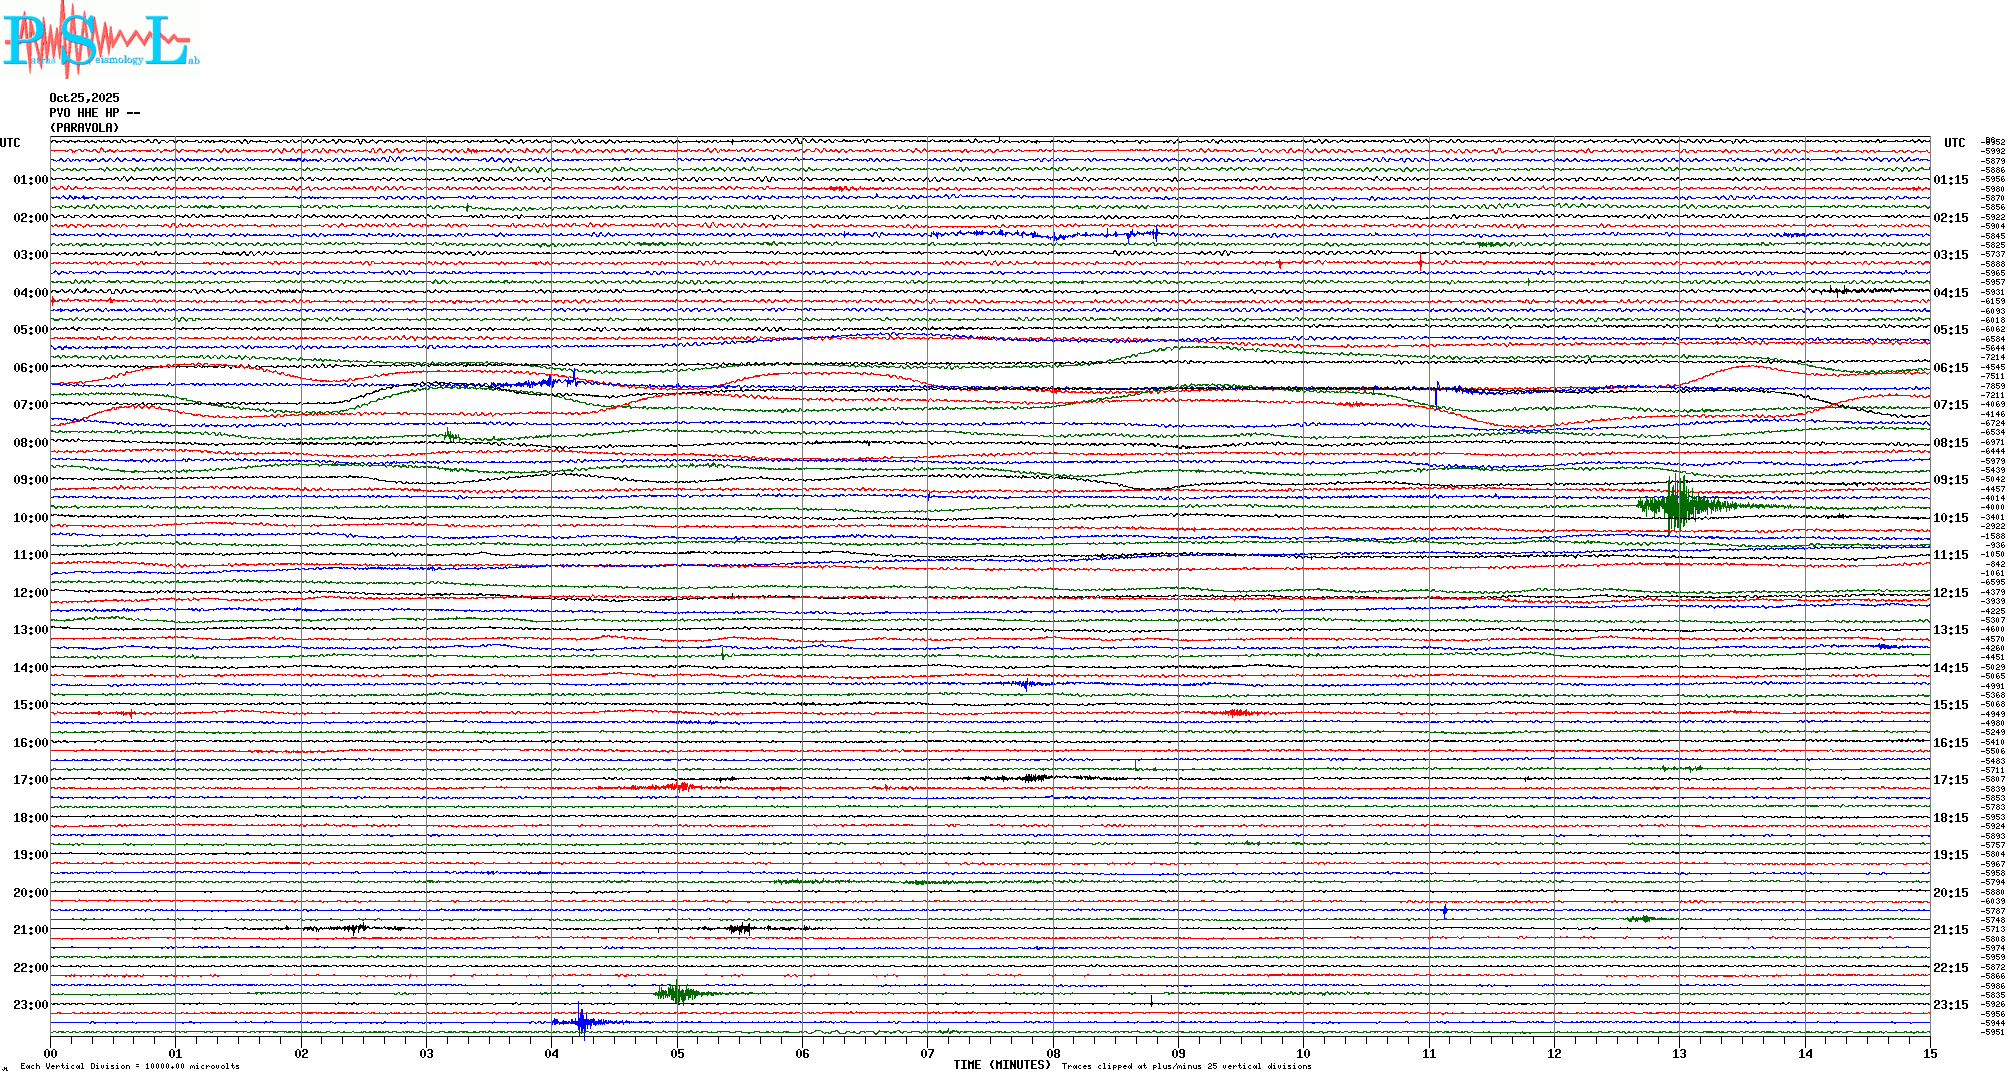
Task: Click the 09:15 time label on right axis
Action: [1950, 480]
